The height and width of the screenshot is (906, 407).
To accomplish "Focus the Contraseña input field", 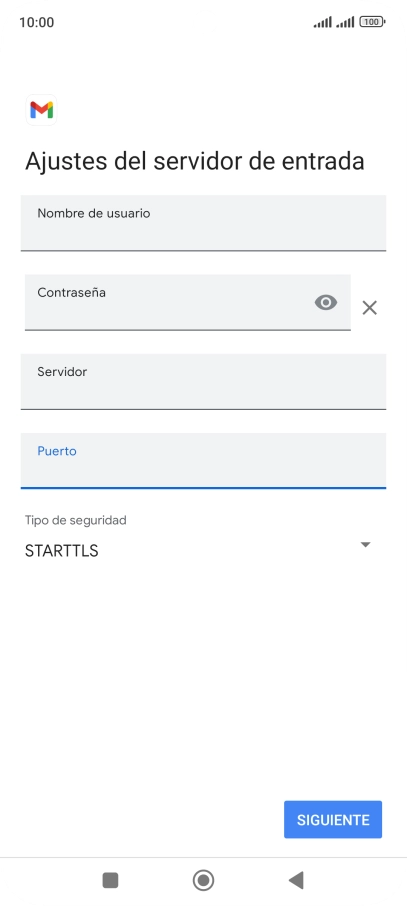I will tap(188, 302).
